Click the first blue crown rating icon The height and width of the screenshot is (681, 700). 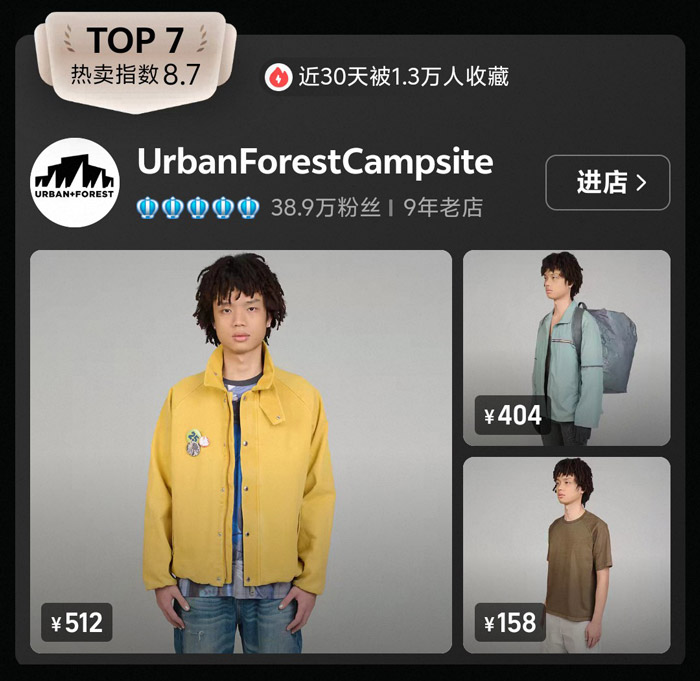146,208
